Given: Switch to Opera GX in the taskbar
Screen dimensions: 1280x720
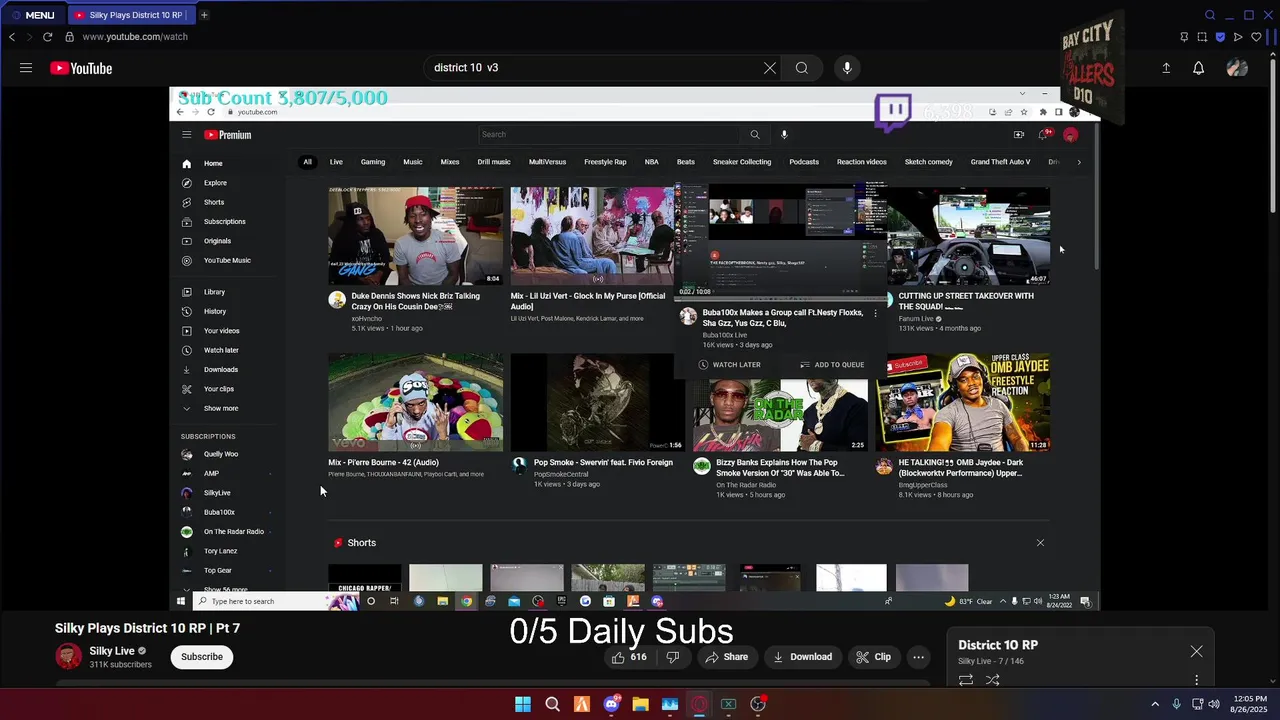Looking at the screenshot, I should pyautogui.click(x=699, y=704).
